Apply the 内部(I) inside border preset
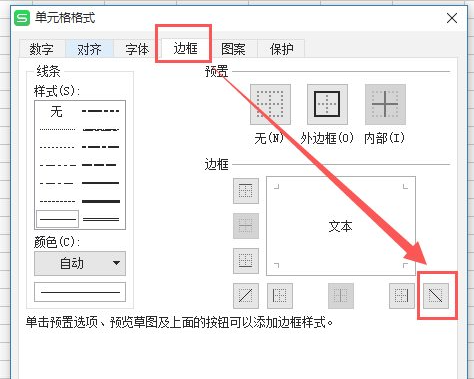The width and height of the screenshot is (474, 379). click(385, 104)
